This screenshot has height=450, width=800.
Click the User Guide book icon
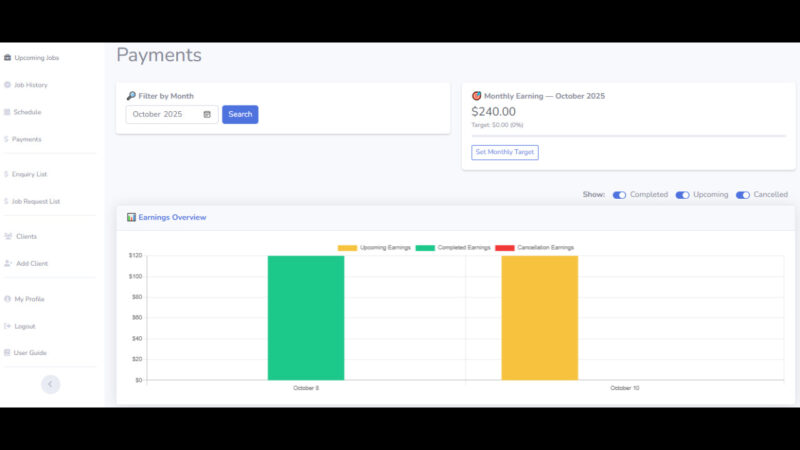tap(7, 353)
